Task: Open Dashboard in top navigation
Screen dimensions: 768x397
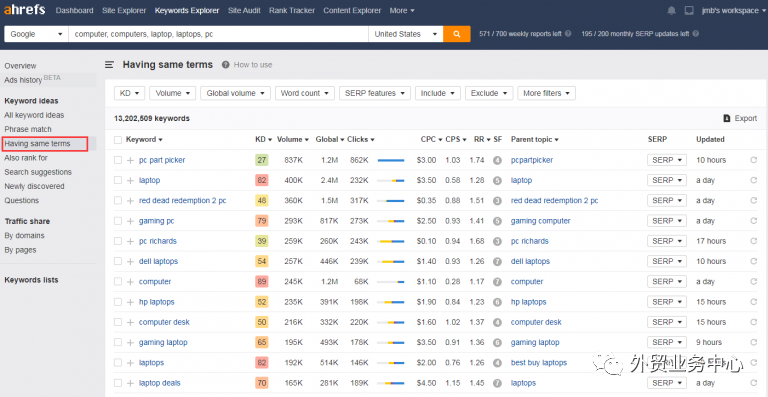Action: [x=74, y=10]
